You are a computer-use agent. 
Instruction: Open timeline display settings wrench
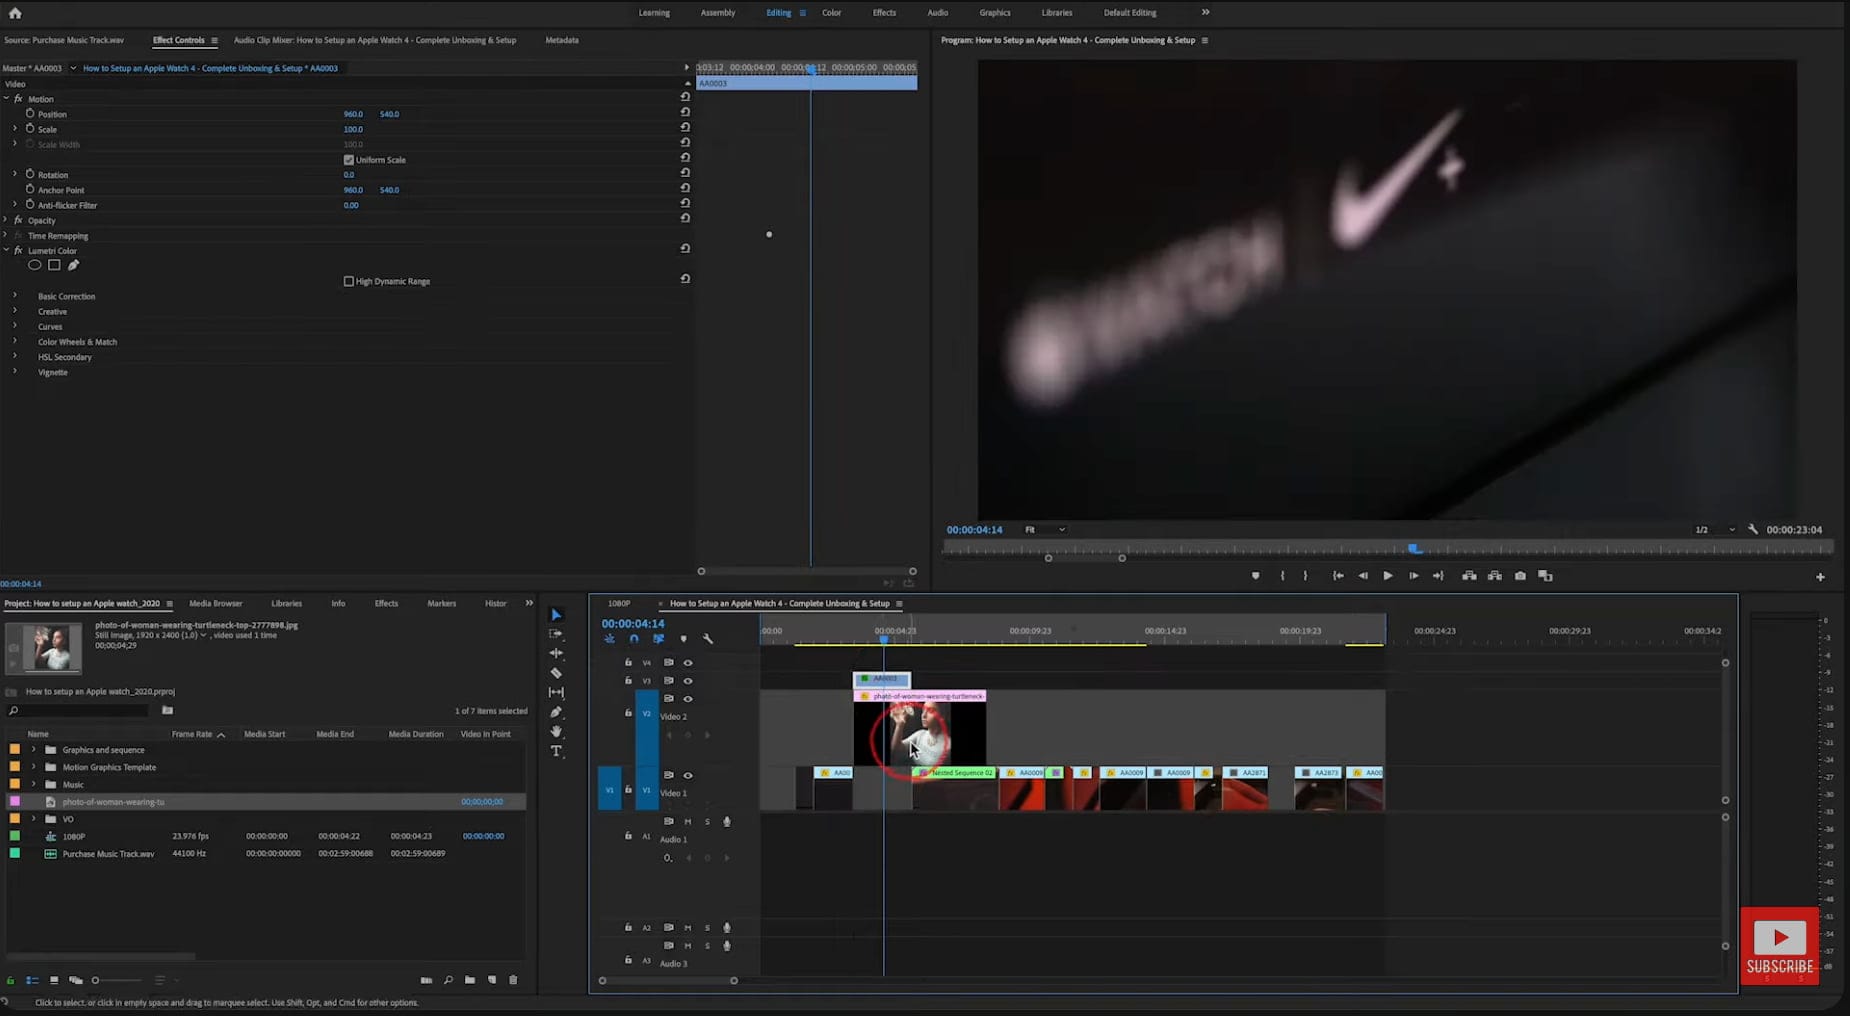[x=708, y=639]
